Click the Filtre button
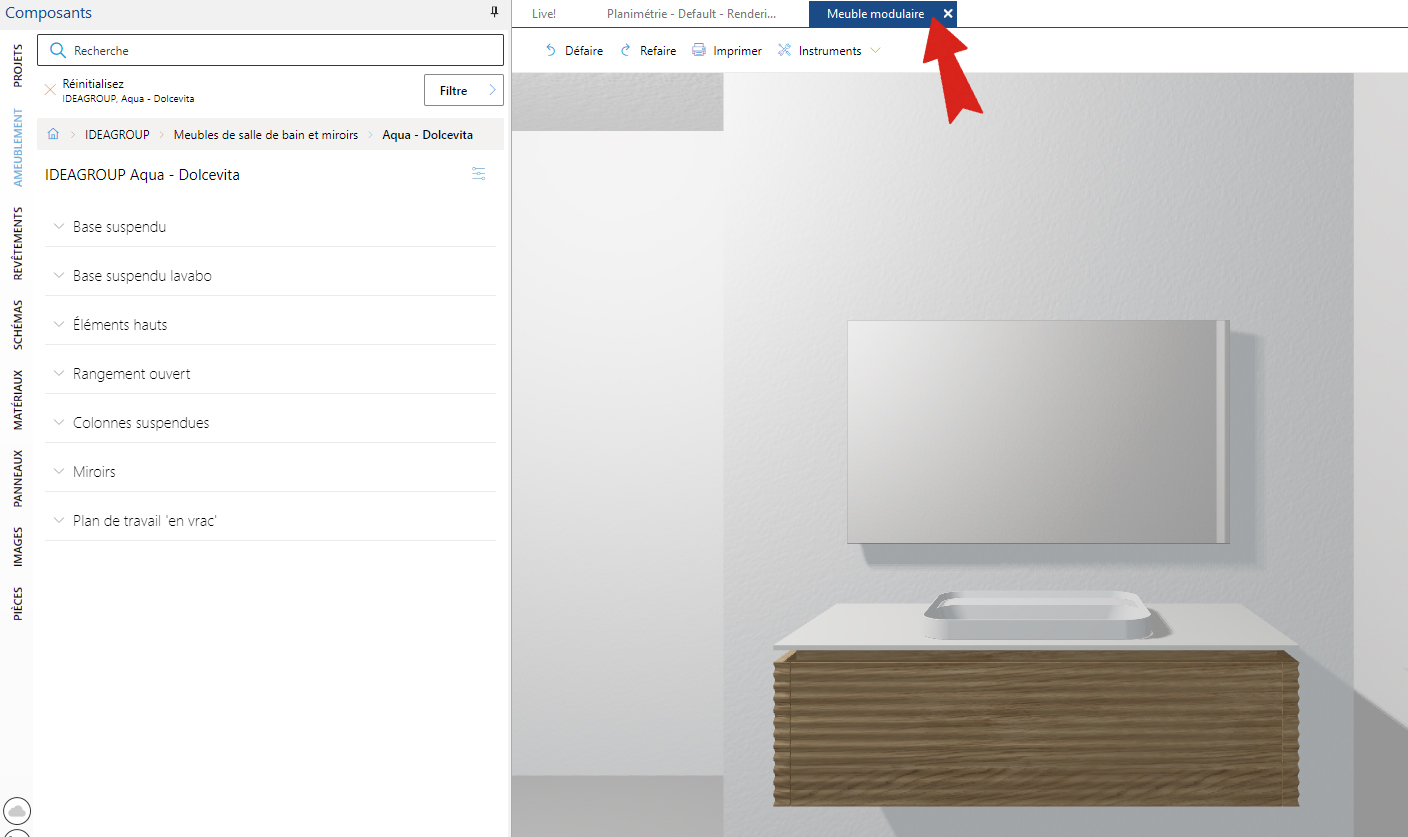The image size is (1408, 837). tap(464, 90)
